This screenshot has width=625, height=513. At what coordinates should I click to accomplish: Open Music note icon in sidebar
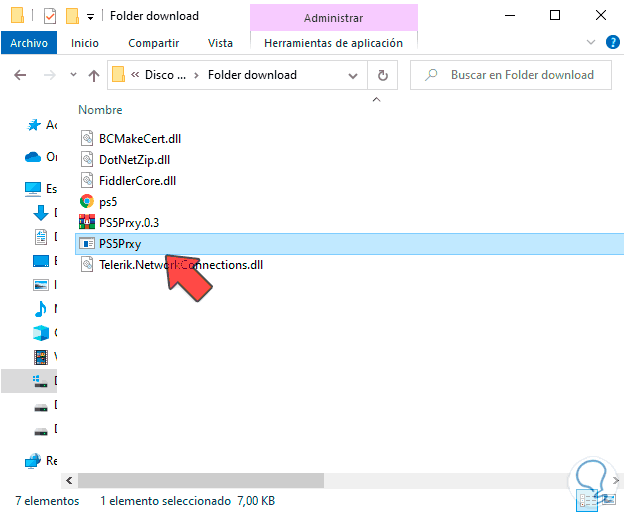point(41,309)
